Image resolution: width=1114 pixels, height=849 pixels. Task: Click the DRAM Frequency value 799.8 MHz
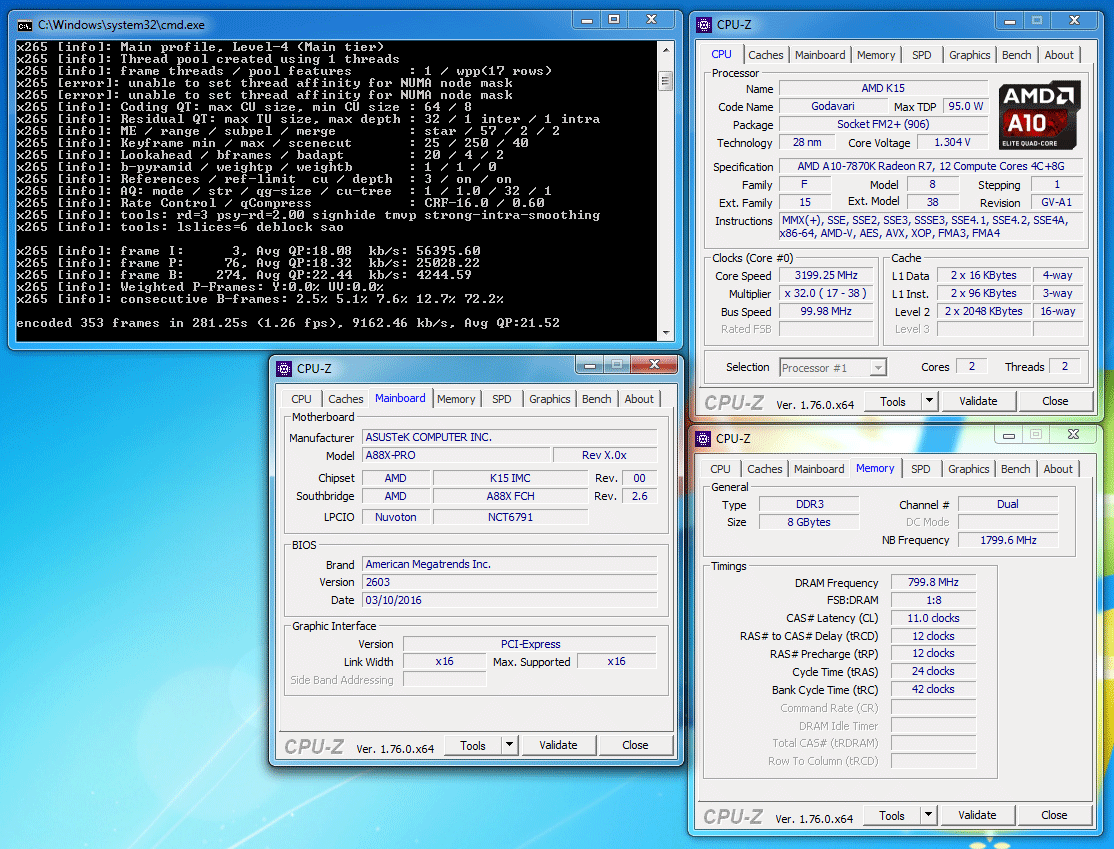point(934,583)
